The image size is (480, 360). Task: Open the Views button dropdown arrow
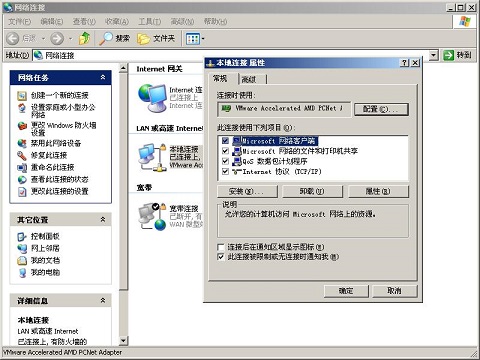tap(203, 39)
